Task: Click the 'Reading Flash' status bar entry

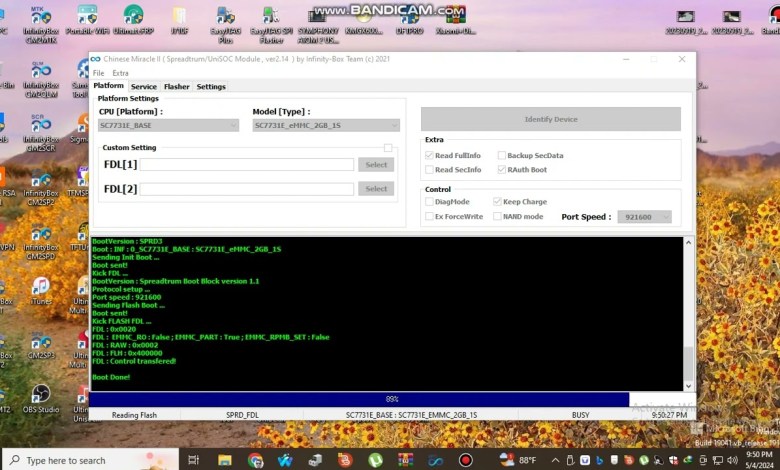Action: click(x=134, y=415)
